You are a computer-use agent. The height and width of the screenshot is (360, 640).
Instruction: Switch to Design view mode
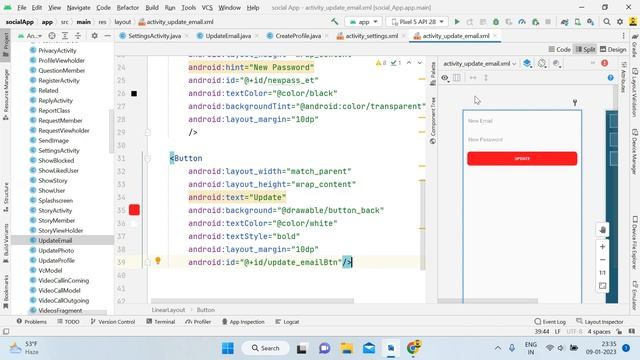[x=613, y=49]
